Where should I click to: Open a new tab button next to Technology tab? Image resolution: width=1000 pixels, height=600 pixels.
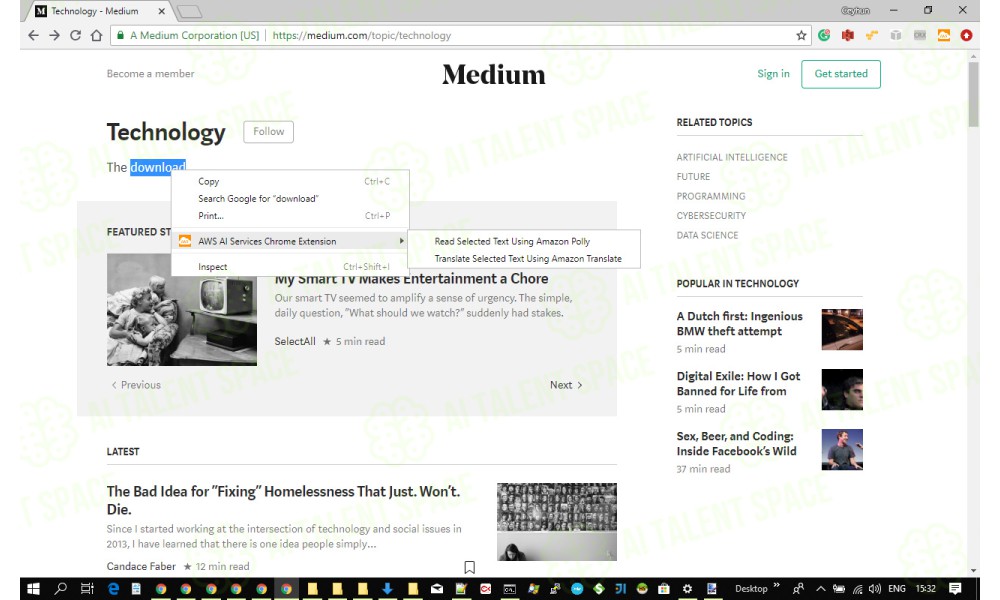click(189, 11)
